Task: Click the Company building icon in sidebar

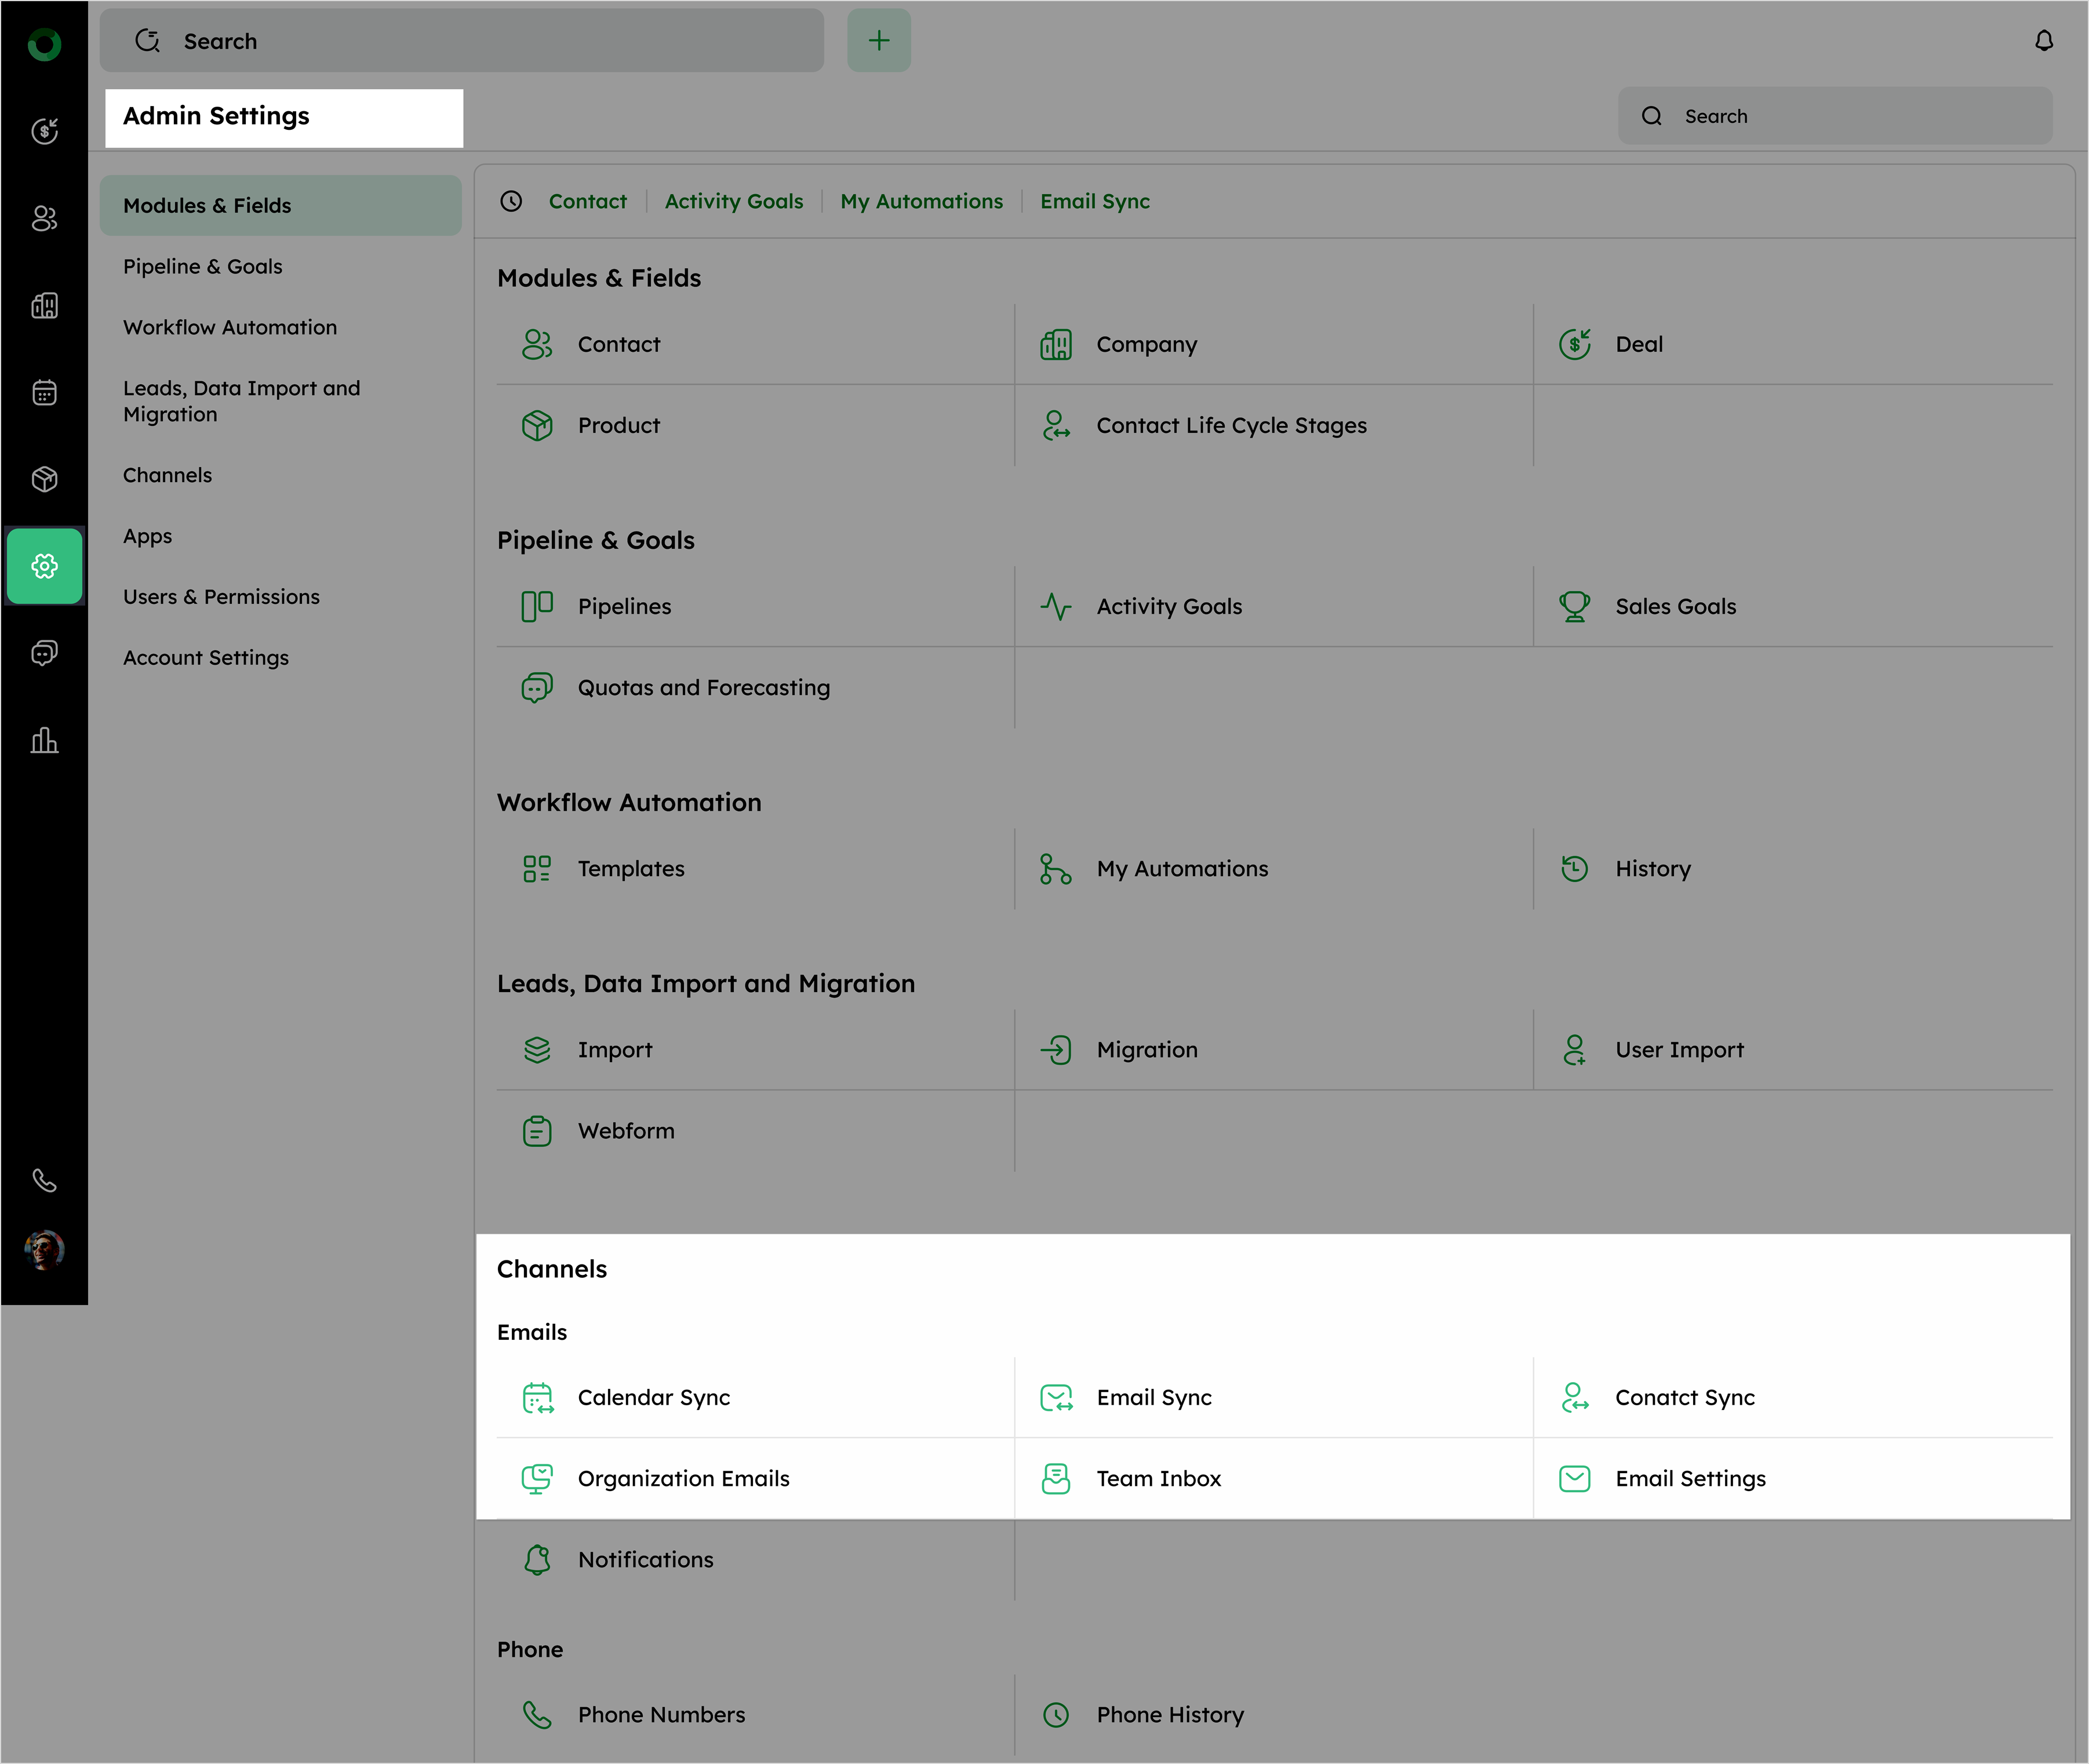Action: (44, 305)
